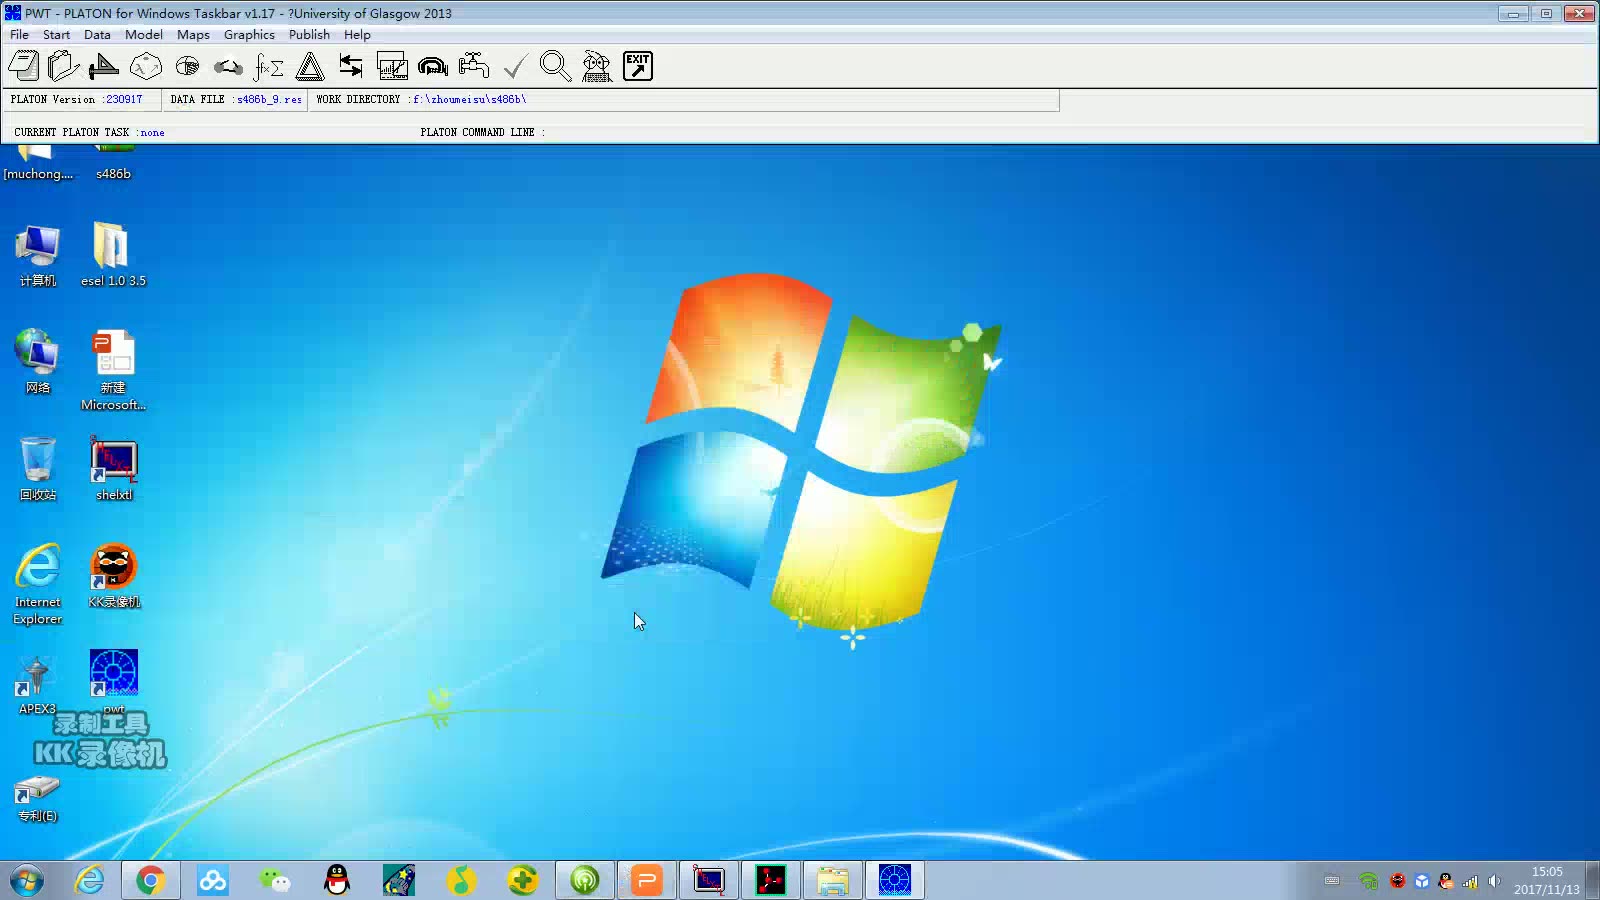
Task: Click the current PLATON task value none
Action: coord(152,132)
